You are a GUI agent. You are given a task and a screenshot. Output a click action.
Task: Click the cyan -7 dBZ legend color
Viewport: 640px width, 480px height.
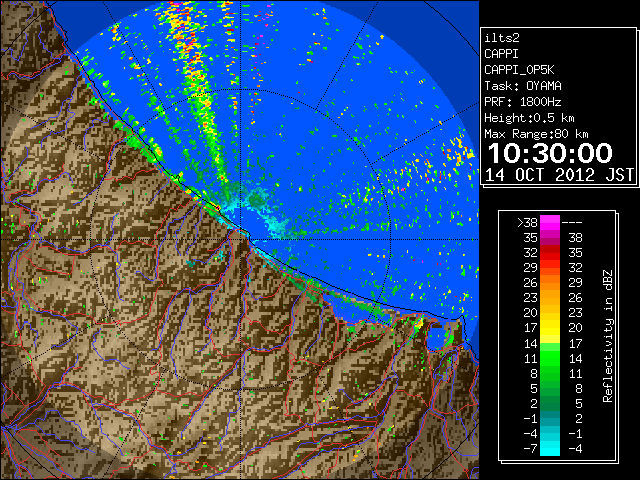(550, 448)
